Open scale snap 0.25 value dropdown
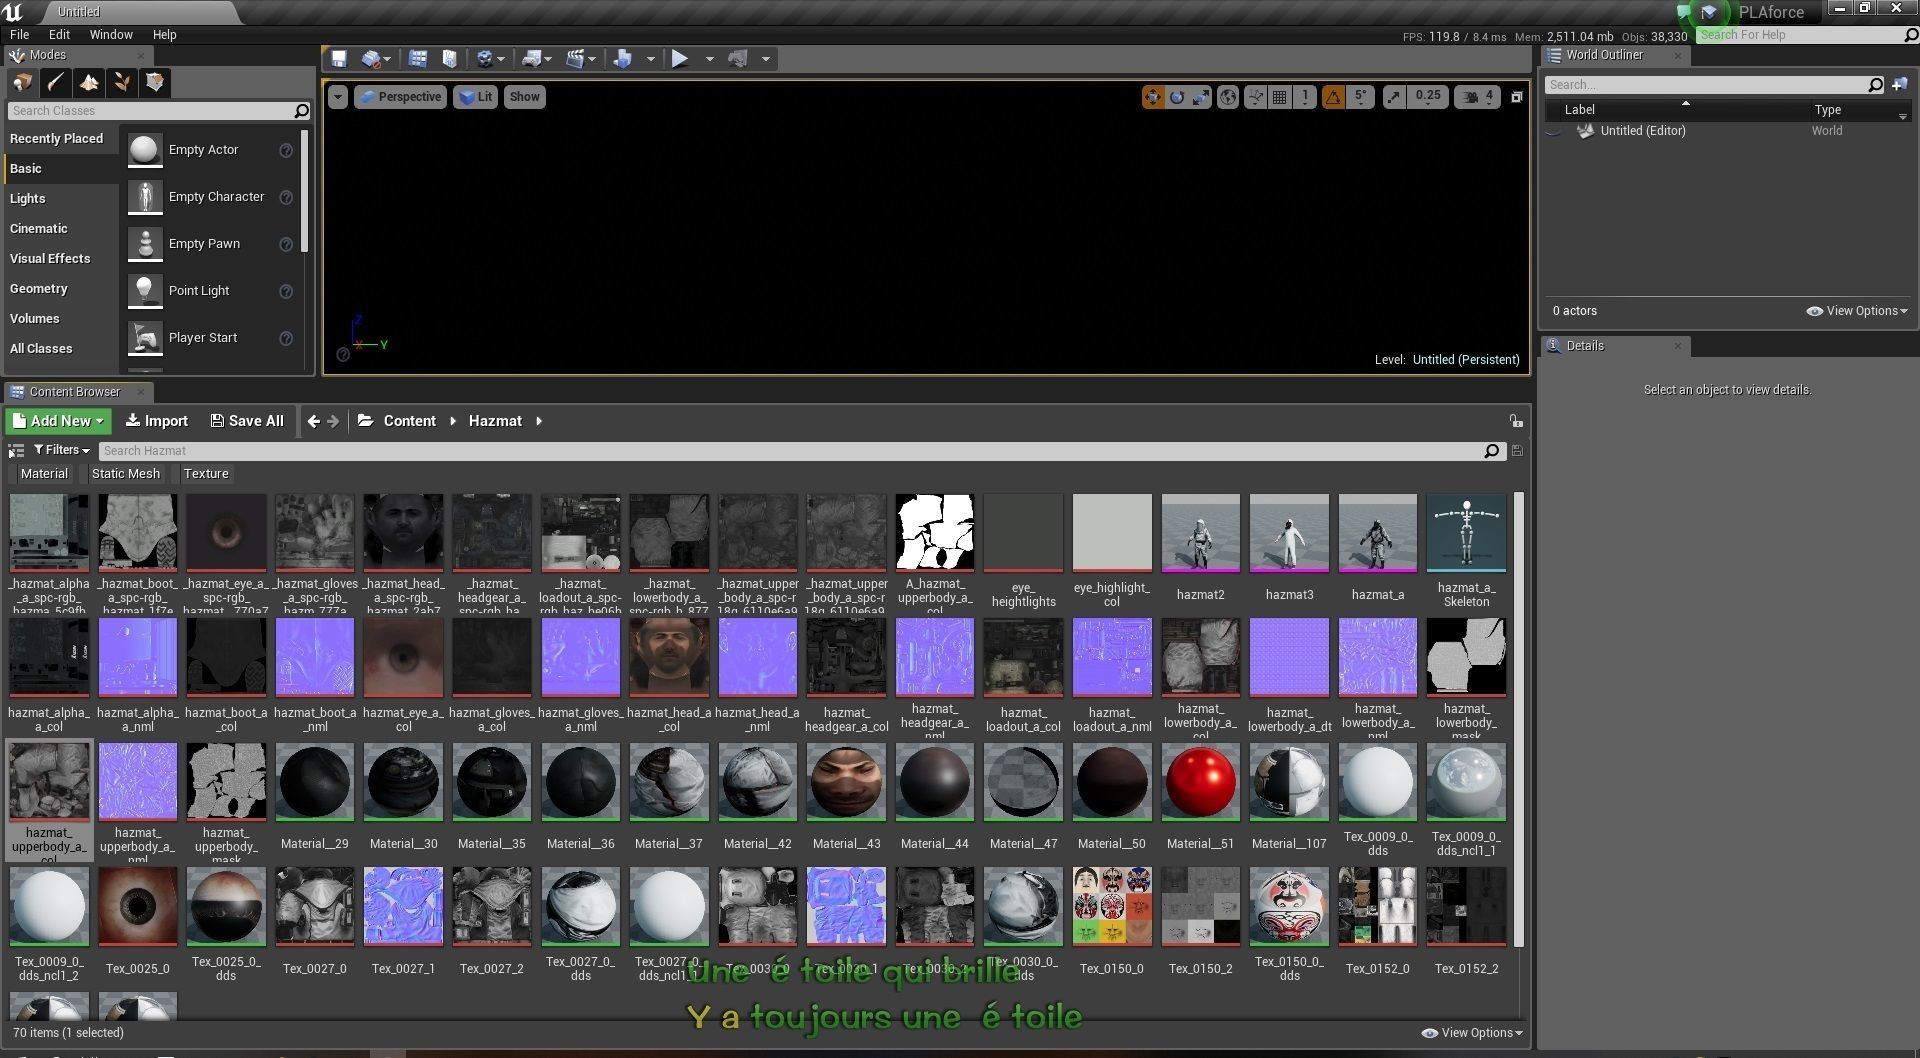Image resolution: width=1920 pixels, height=1058 pixels. point(1428,97)
